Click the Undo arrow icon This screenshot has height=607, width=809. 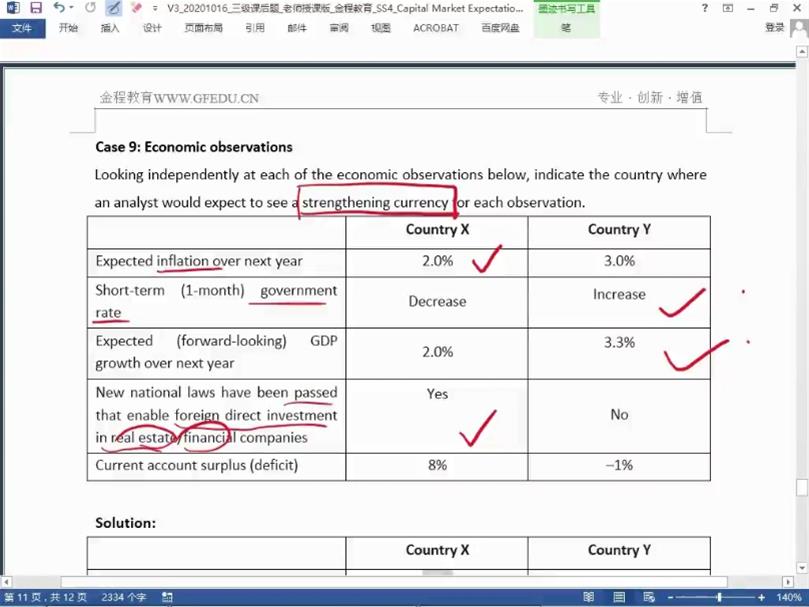point(59,8)
